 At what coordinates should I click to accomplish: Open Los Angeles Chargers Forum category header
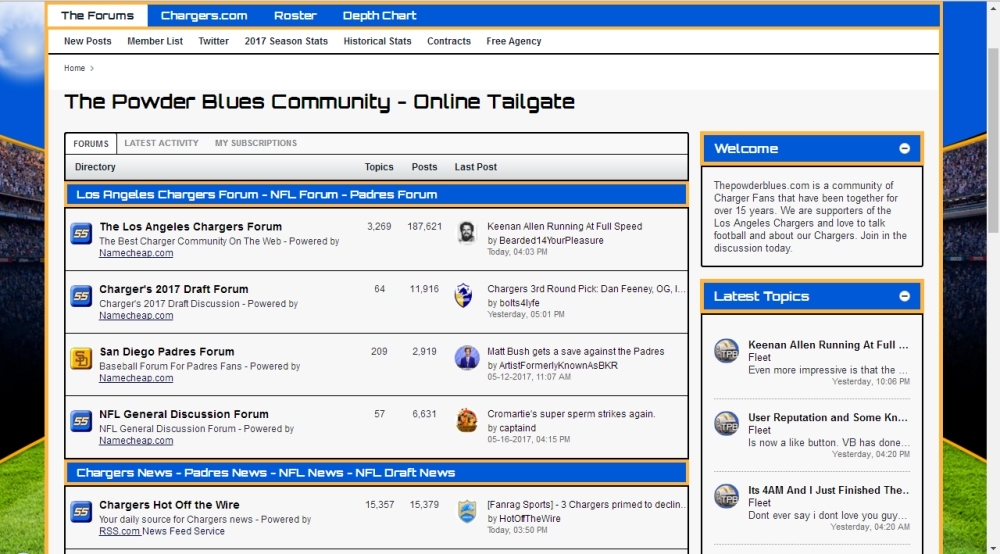(256, 194)
